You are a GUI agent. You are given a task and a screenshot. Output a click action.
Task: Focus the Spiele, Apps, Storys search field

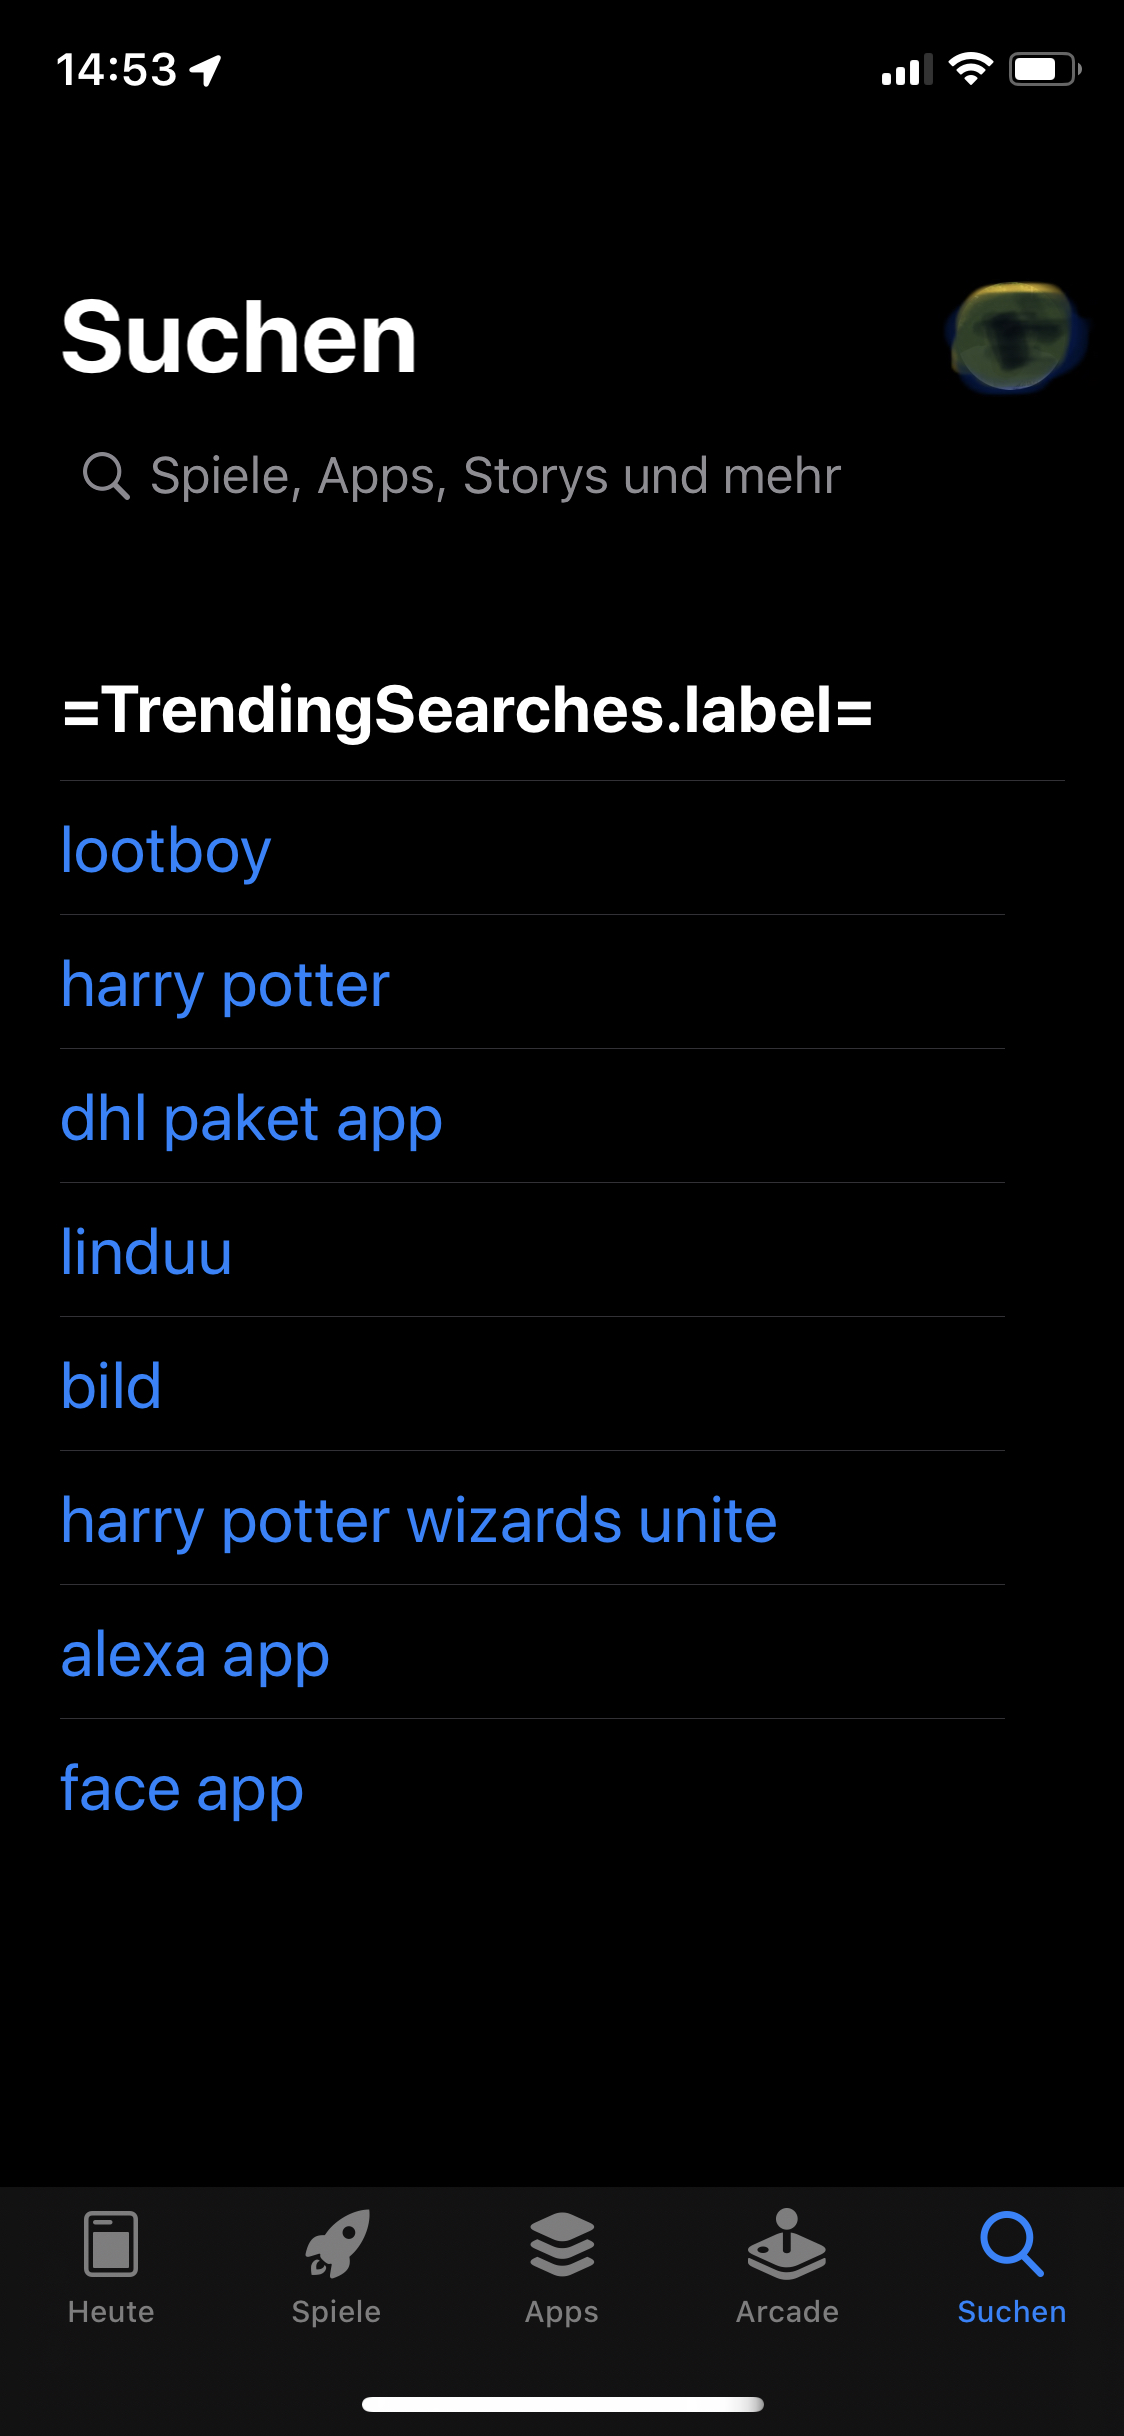pyautogui.click(x=562, y=475)
